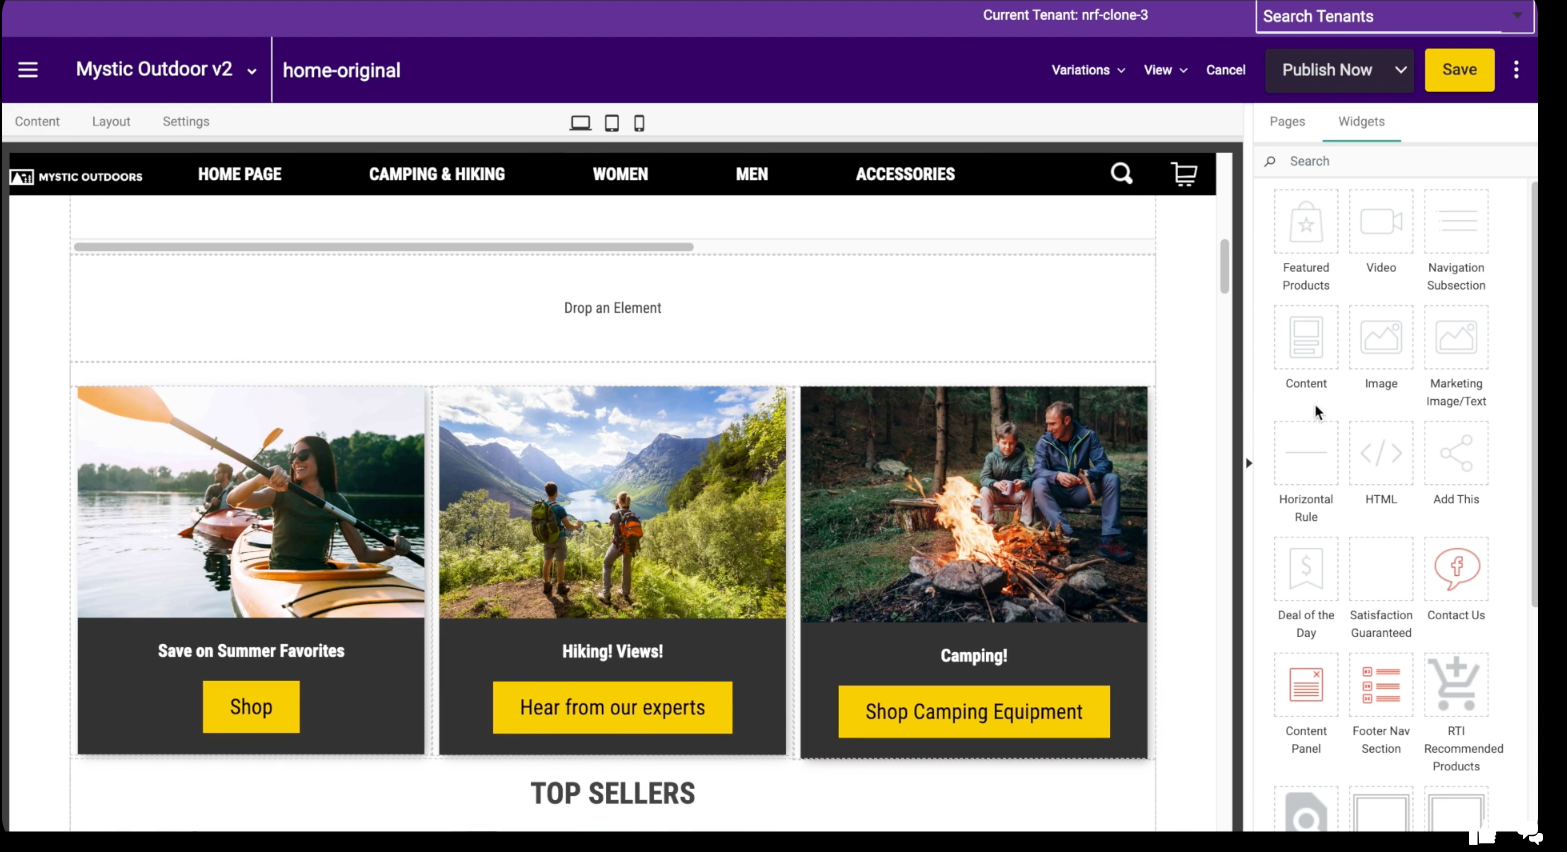Switch to desktop preview icon
Image resolution: width=1567 pixels, height=852 pixels.
(580, 123)
